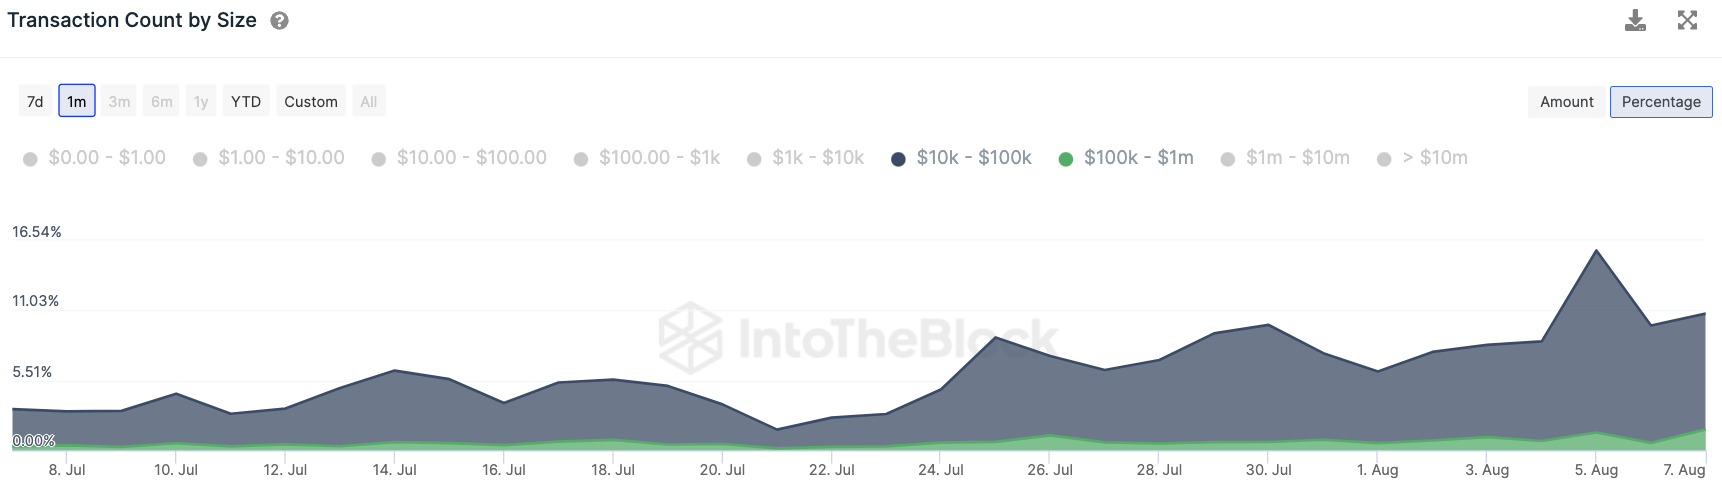1722x488 pixels.
Task: Switch to YTD time range
Action: 245,101
